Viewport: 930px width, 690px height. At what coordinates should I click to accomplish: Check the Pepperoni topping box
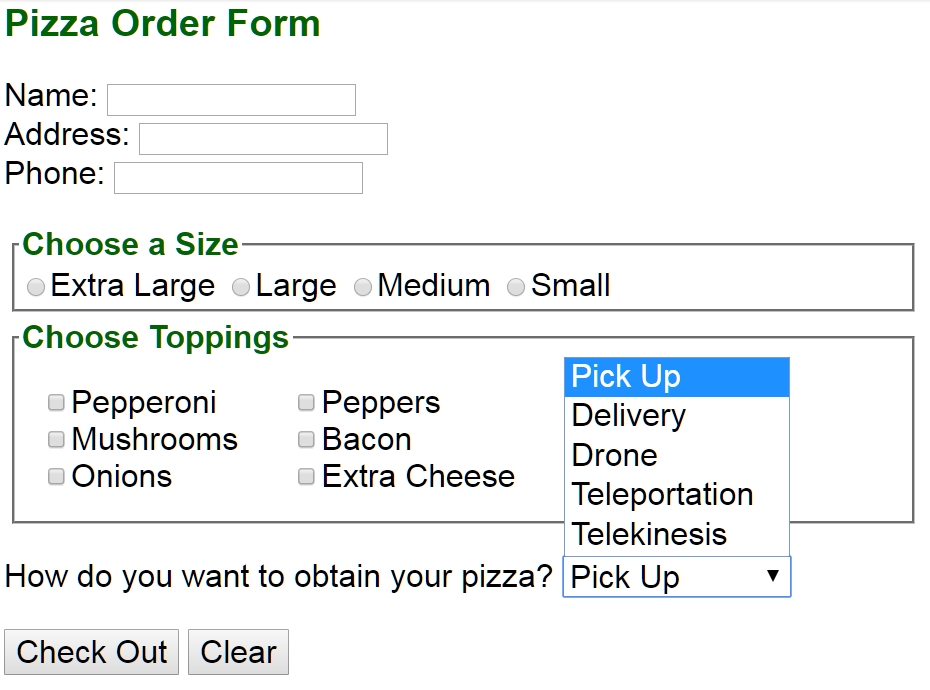(57, 403)
